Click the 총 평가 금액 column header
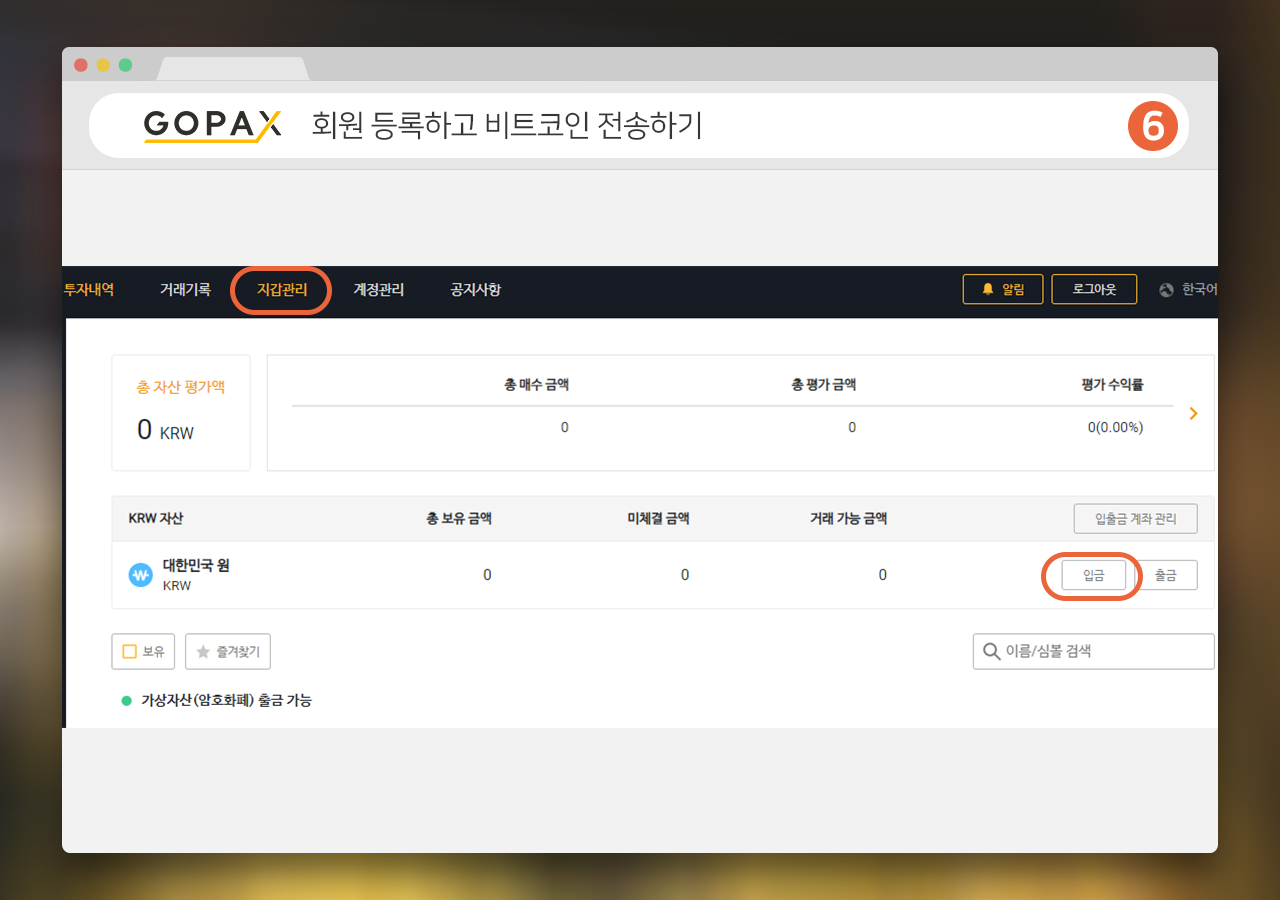 [824, 384]
